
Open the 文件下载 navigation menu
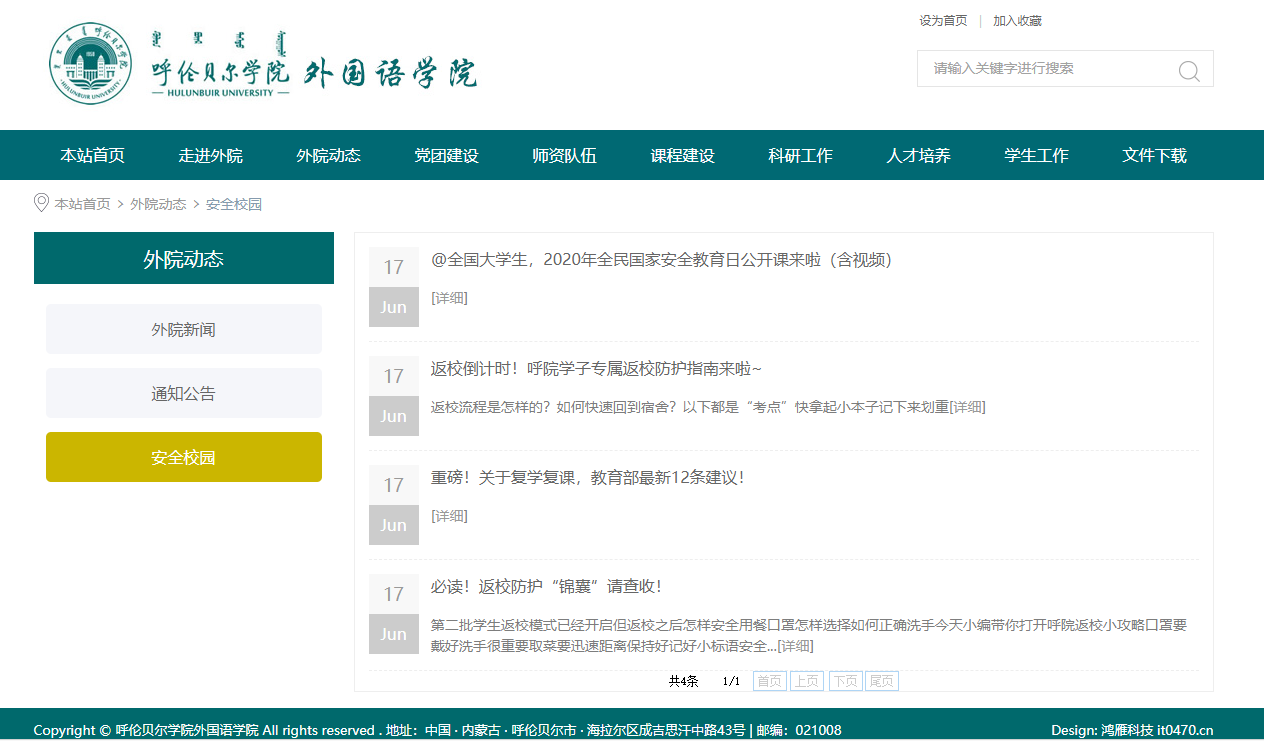pos(1154,155)
